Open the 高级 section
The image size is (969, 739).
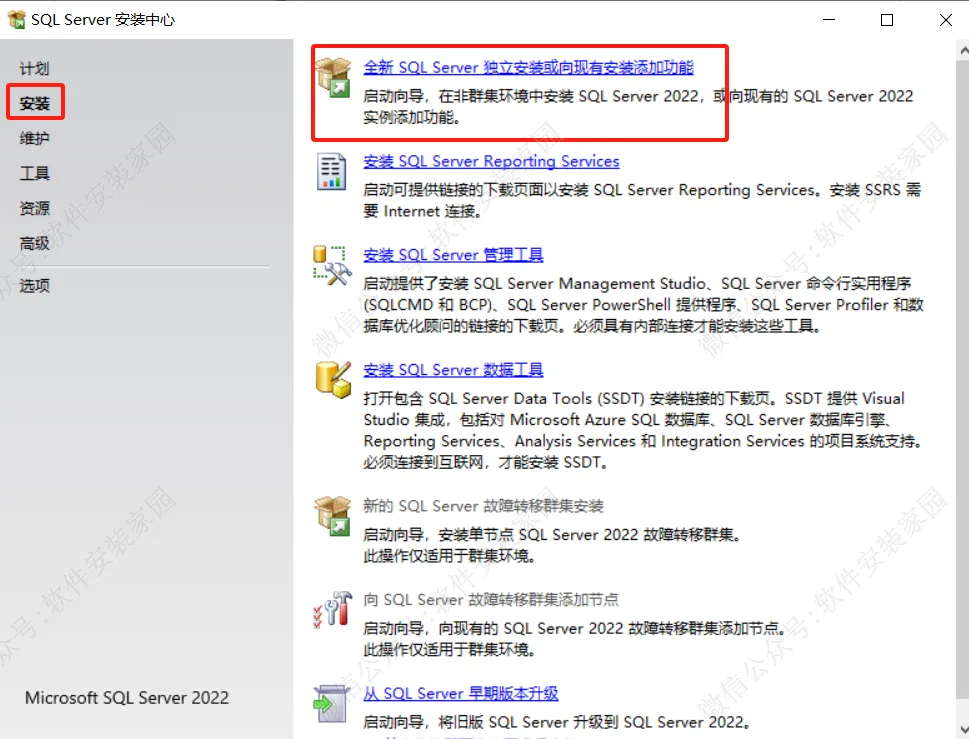[x=35, y=243]
